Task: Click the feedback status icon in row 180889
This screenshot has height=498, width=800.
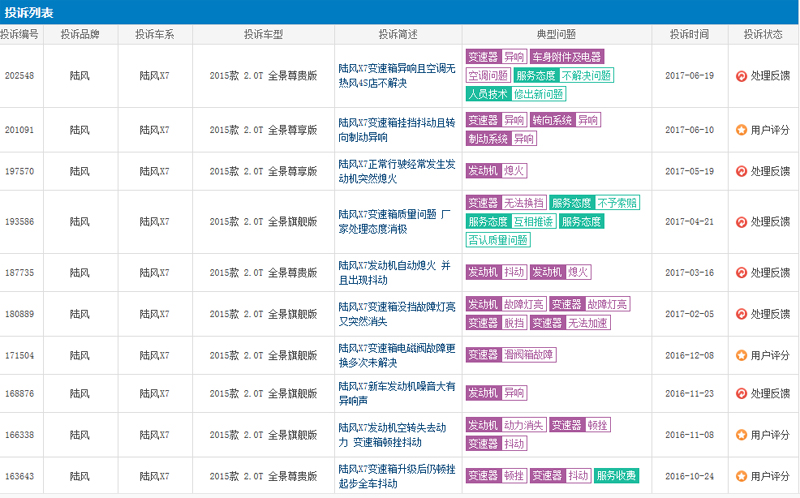Action: 741,314
